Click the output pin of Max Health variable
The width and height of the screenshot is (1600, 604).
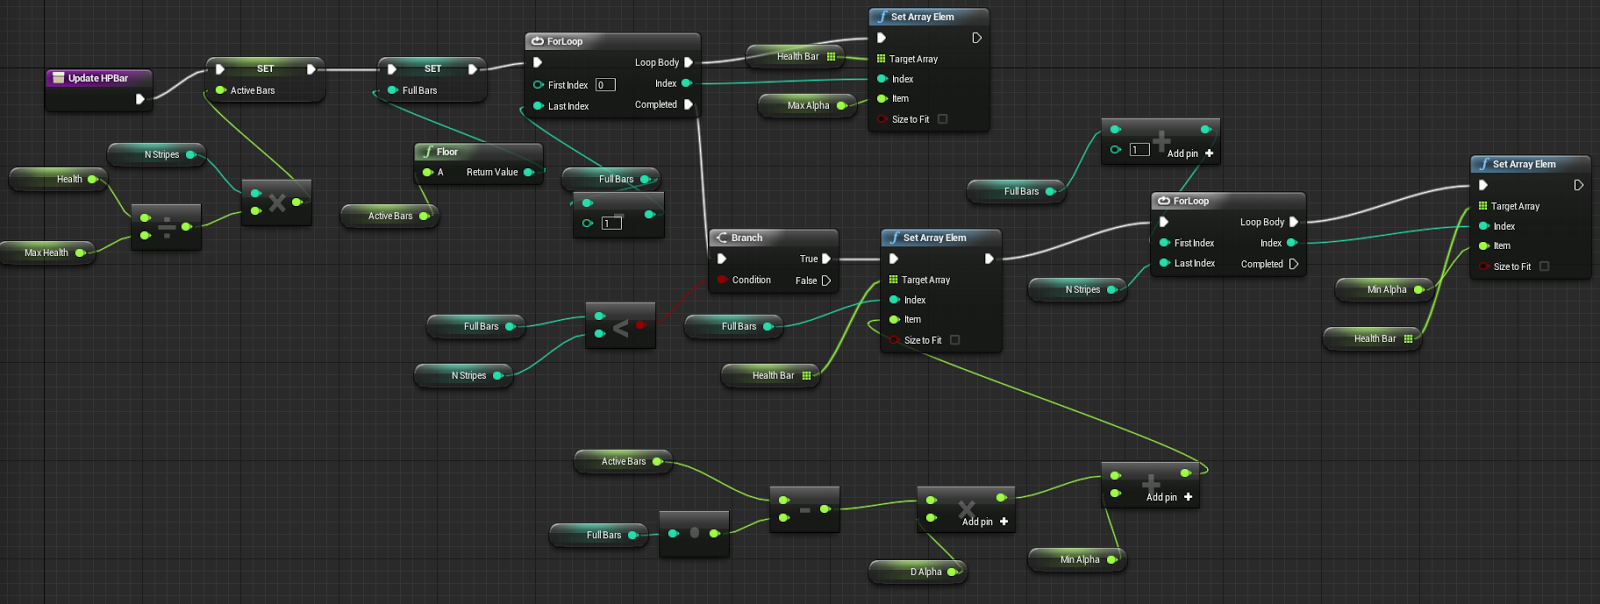pyautogui.click(x=80, y=253)
